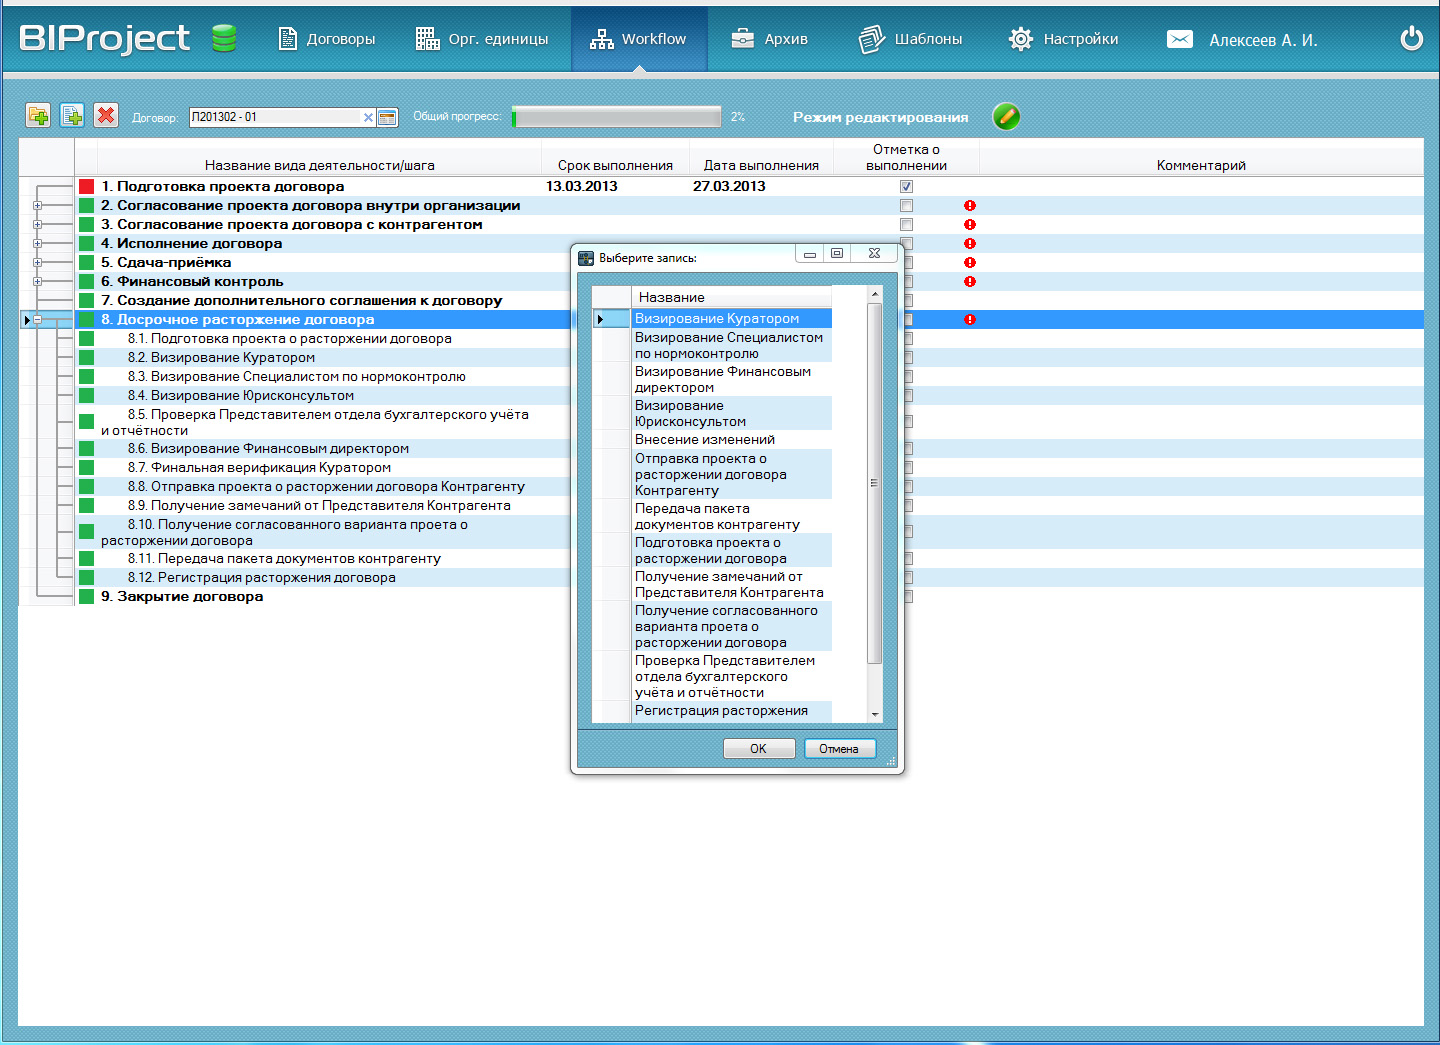Open the contract lookup icon beside Договор field
This screenshot has width=1440, height=1045.
tap(388, 117)
